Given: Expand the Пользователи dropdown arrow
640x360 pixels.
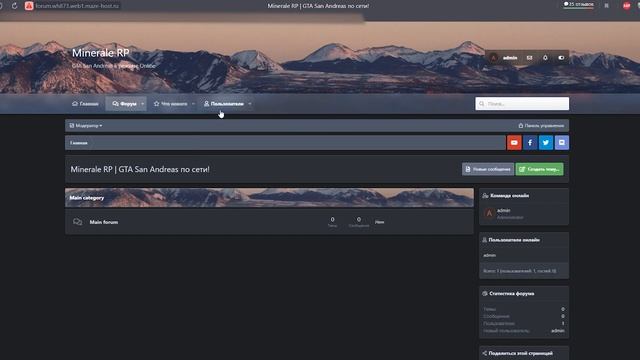Looking at the screenshot, I should tap(250, 104).
